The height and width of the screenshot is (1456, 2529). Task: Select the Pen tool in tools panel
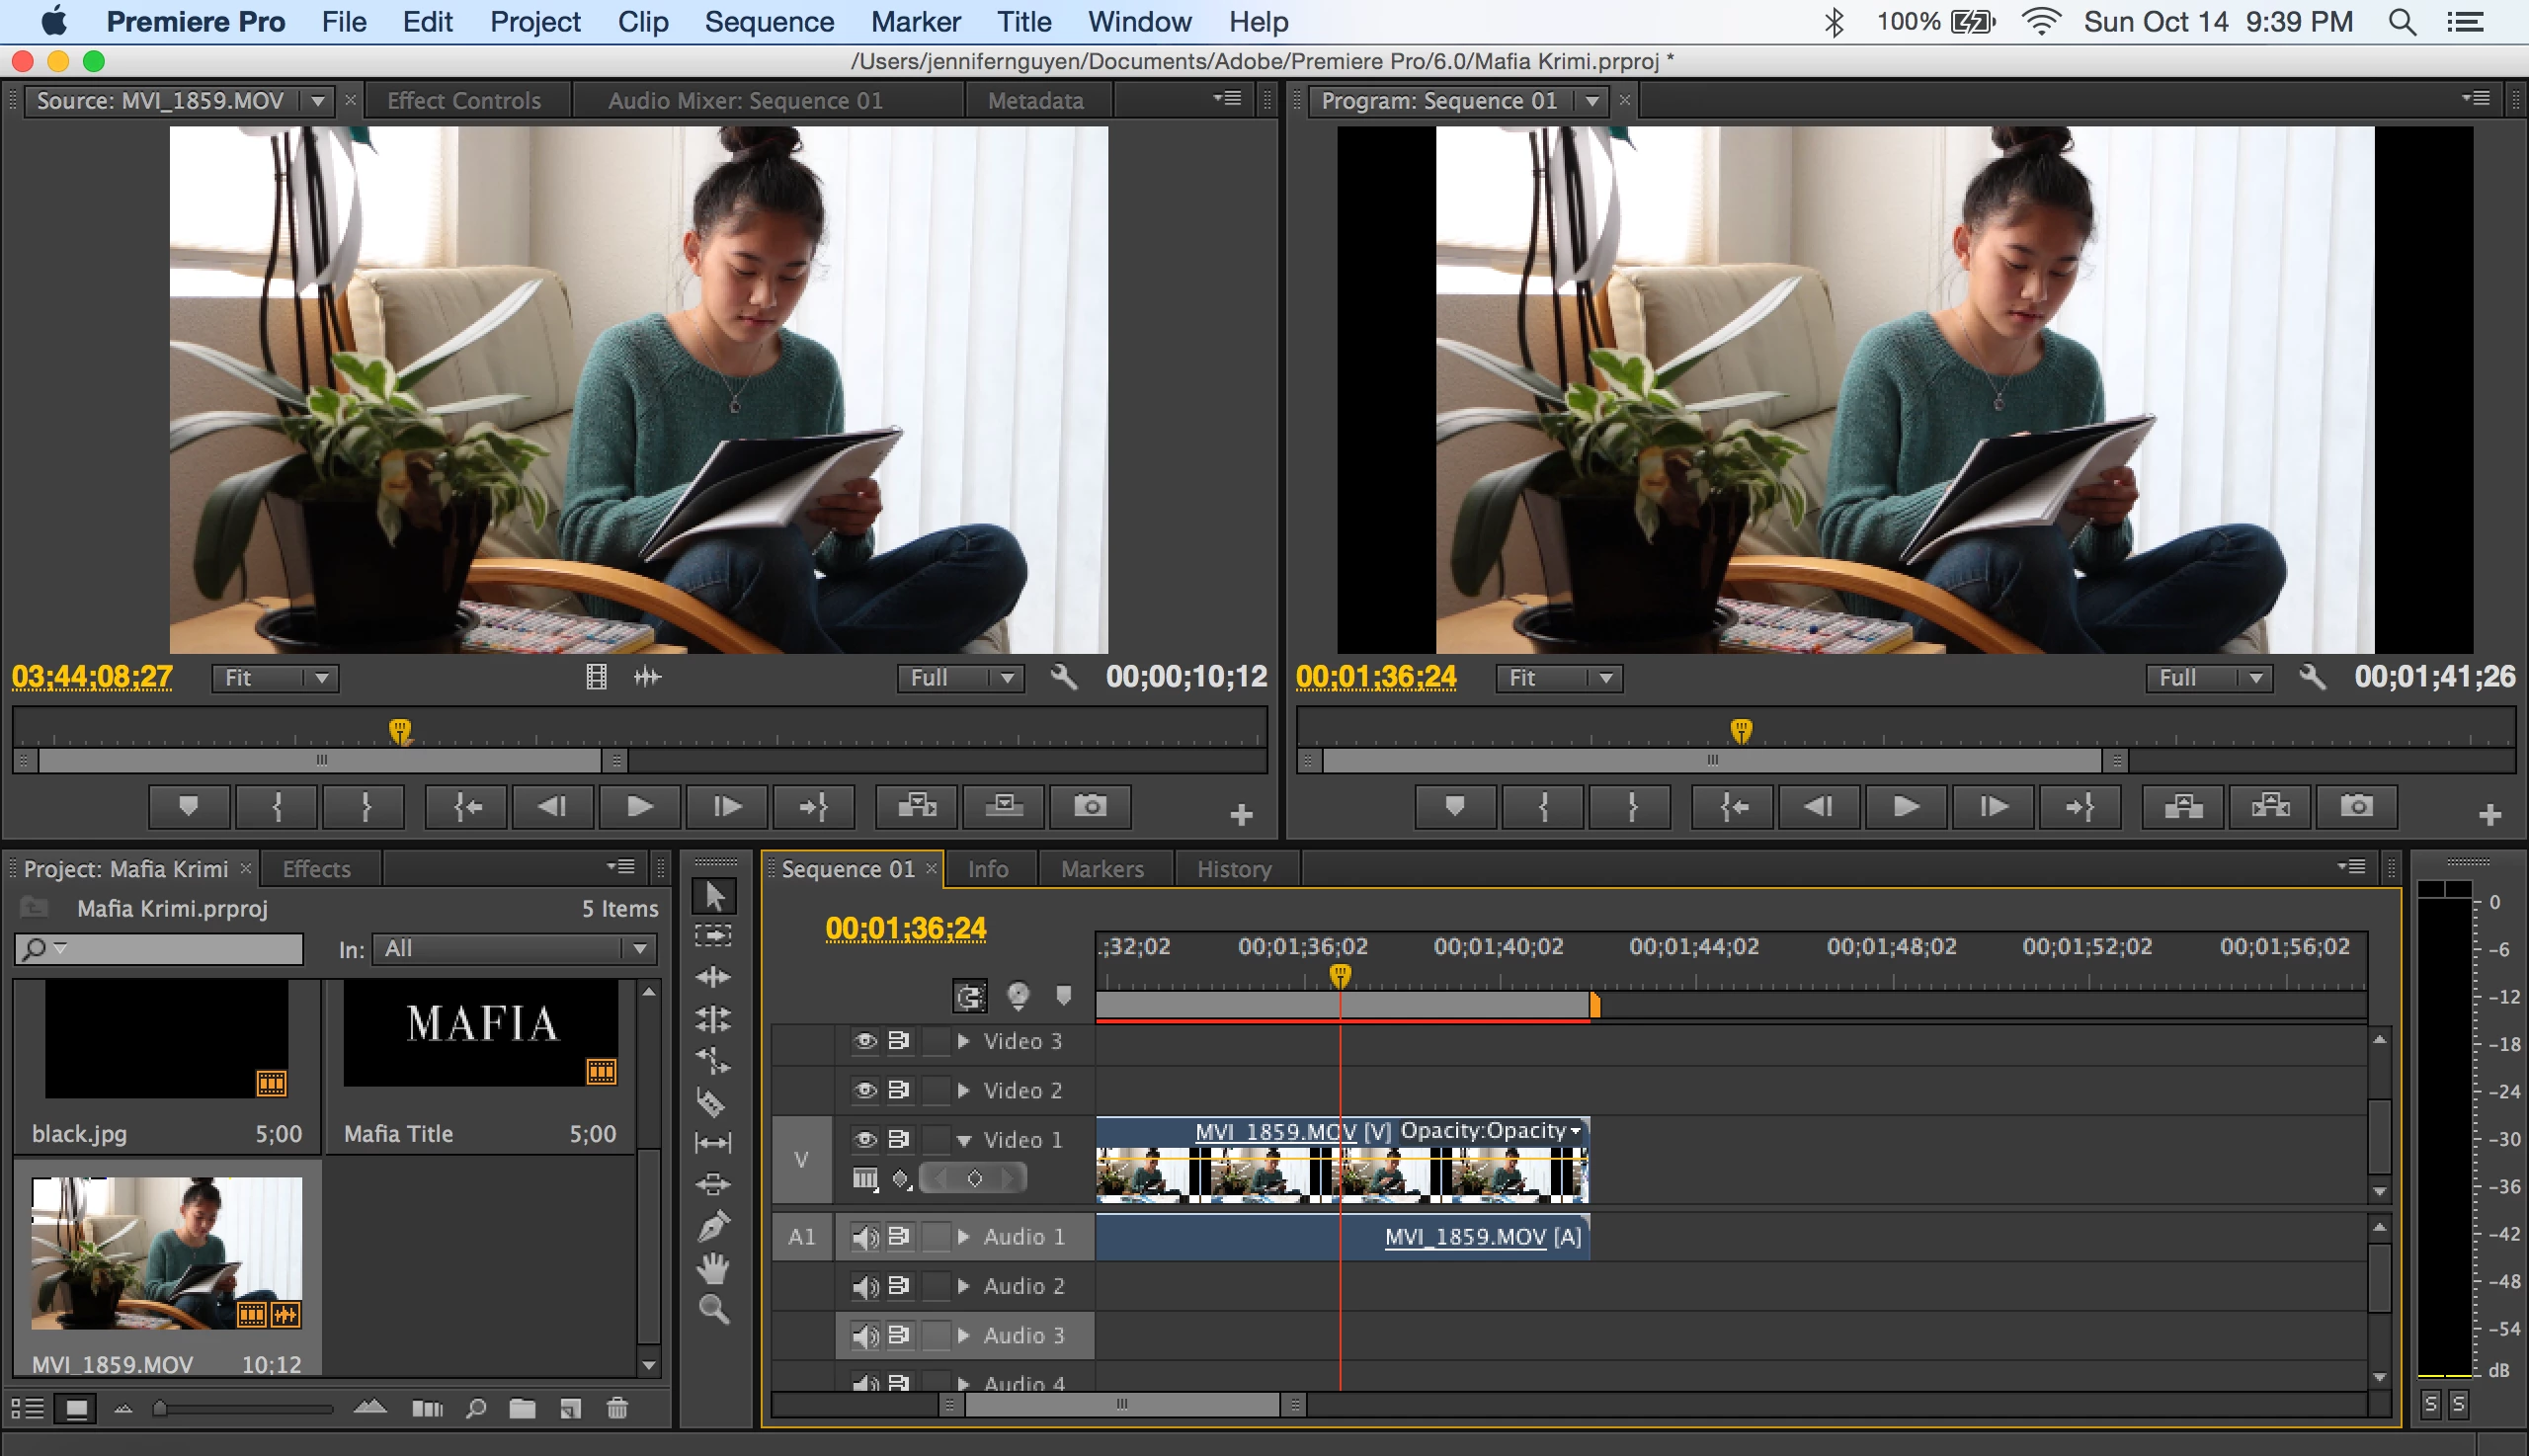click(x=713, y=1226)
